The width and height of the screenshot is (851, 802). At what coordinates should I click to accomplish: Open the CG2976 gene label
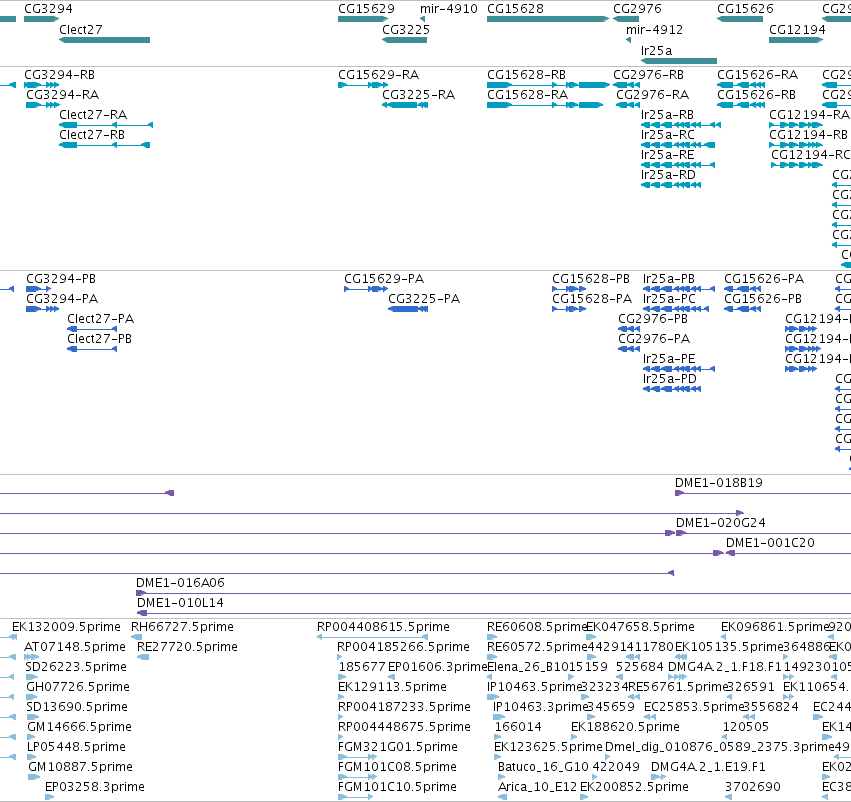pyautogui.click(x=637, y=9)
